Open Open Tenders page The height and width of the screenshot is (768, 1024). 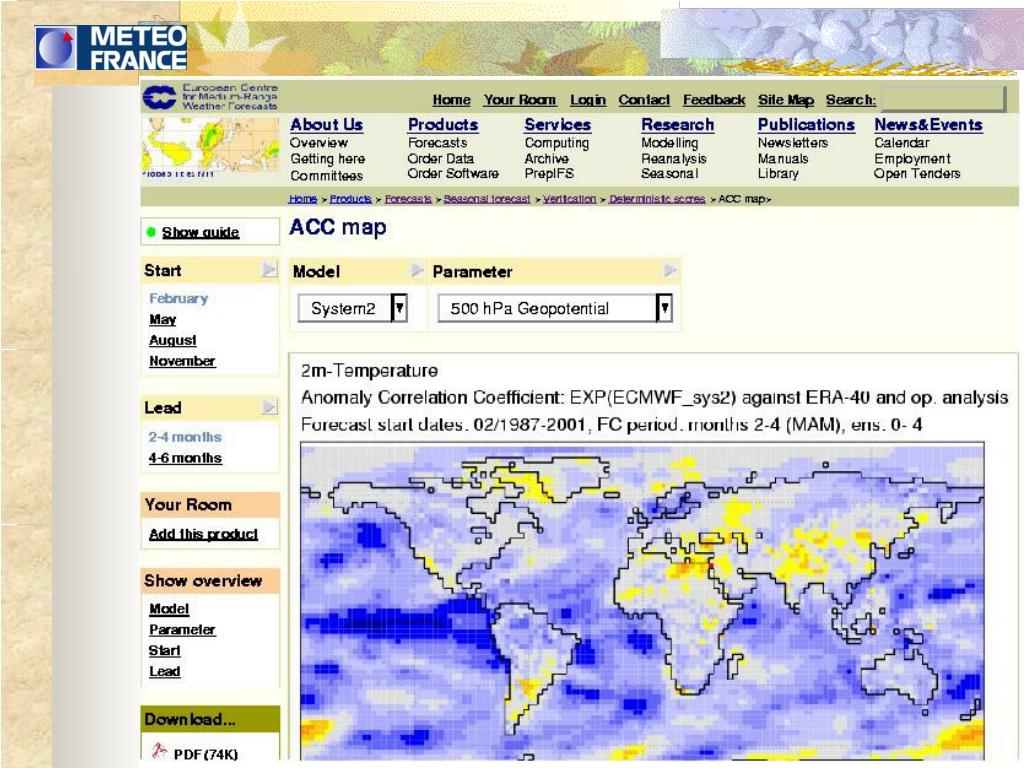pyautogui.click(x=917, y=174)
